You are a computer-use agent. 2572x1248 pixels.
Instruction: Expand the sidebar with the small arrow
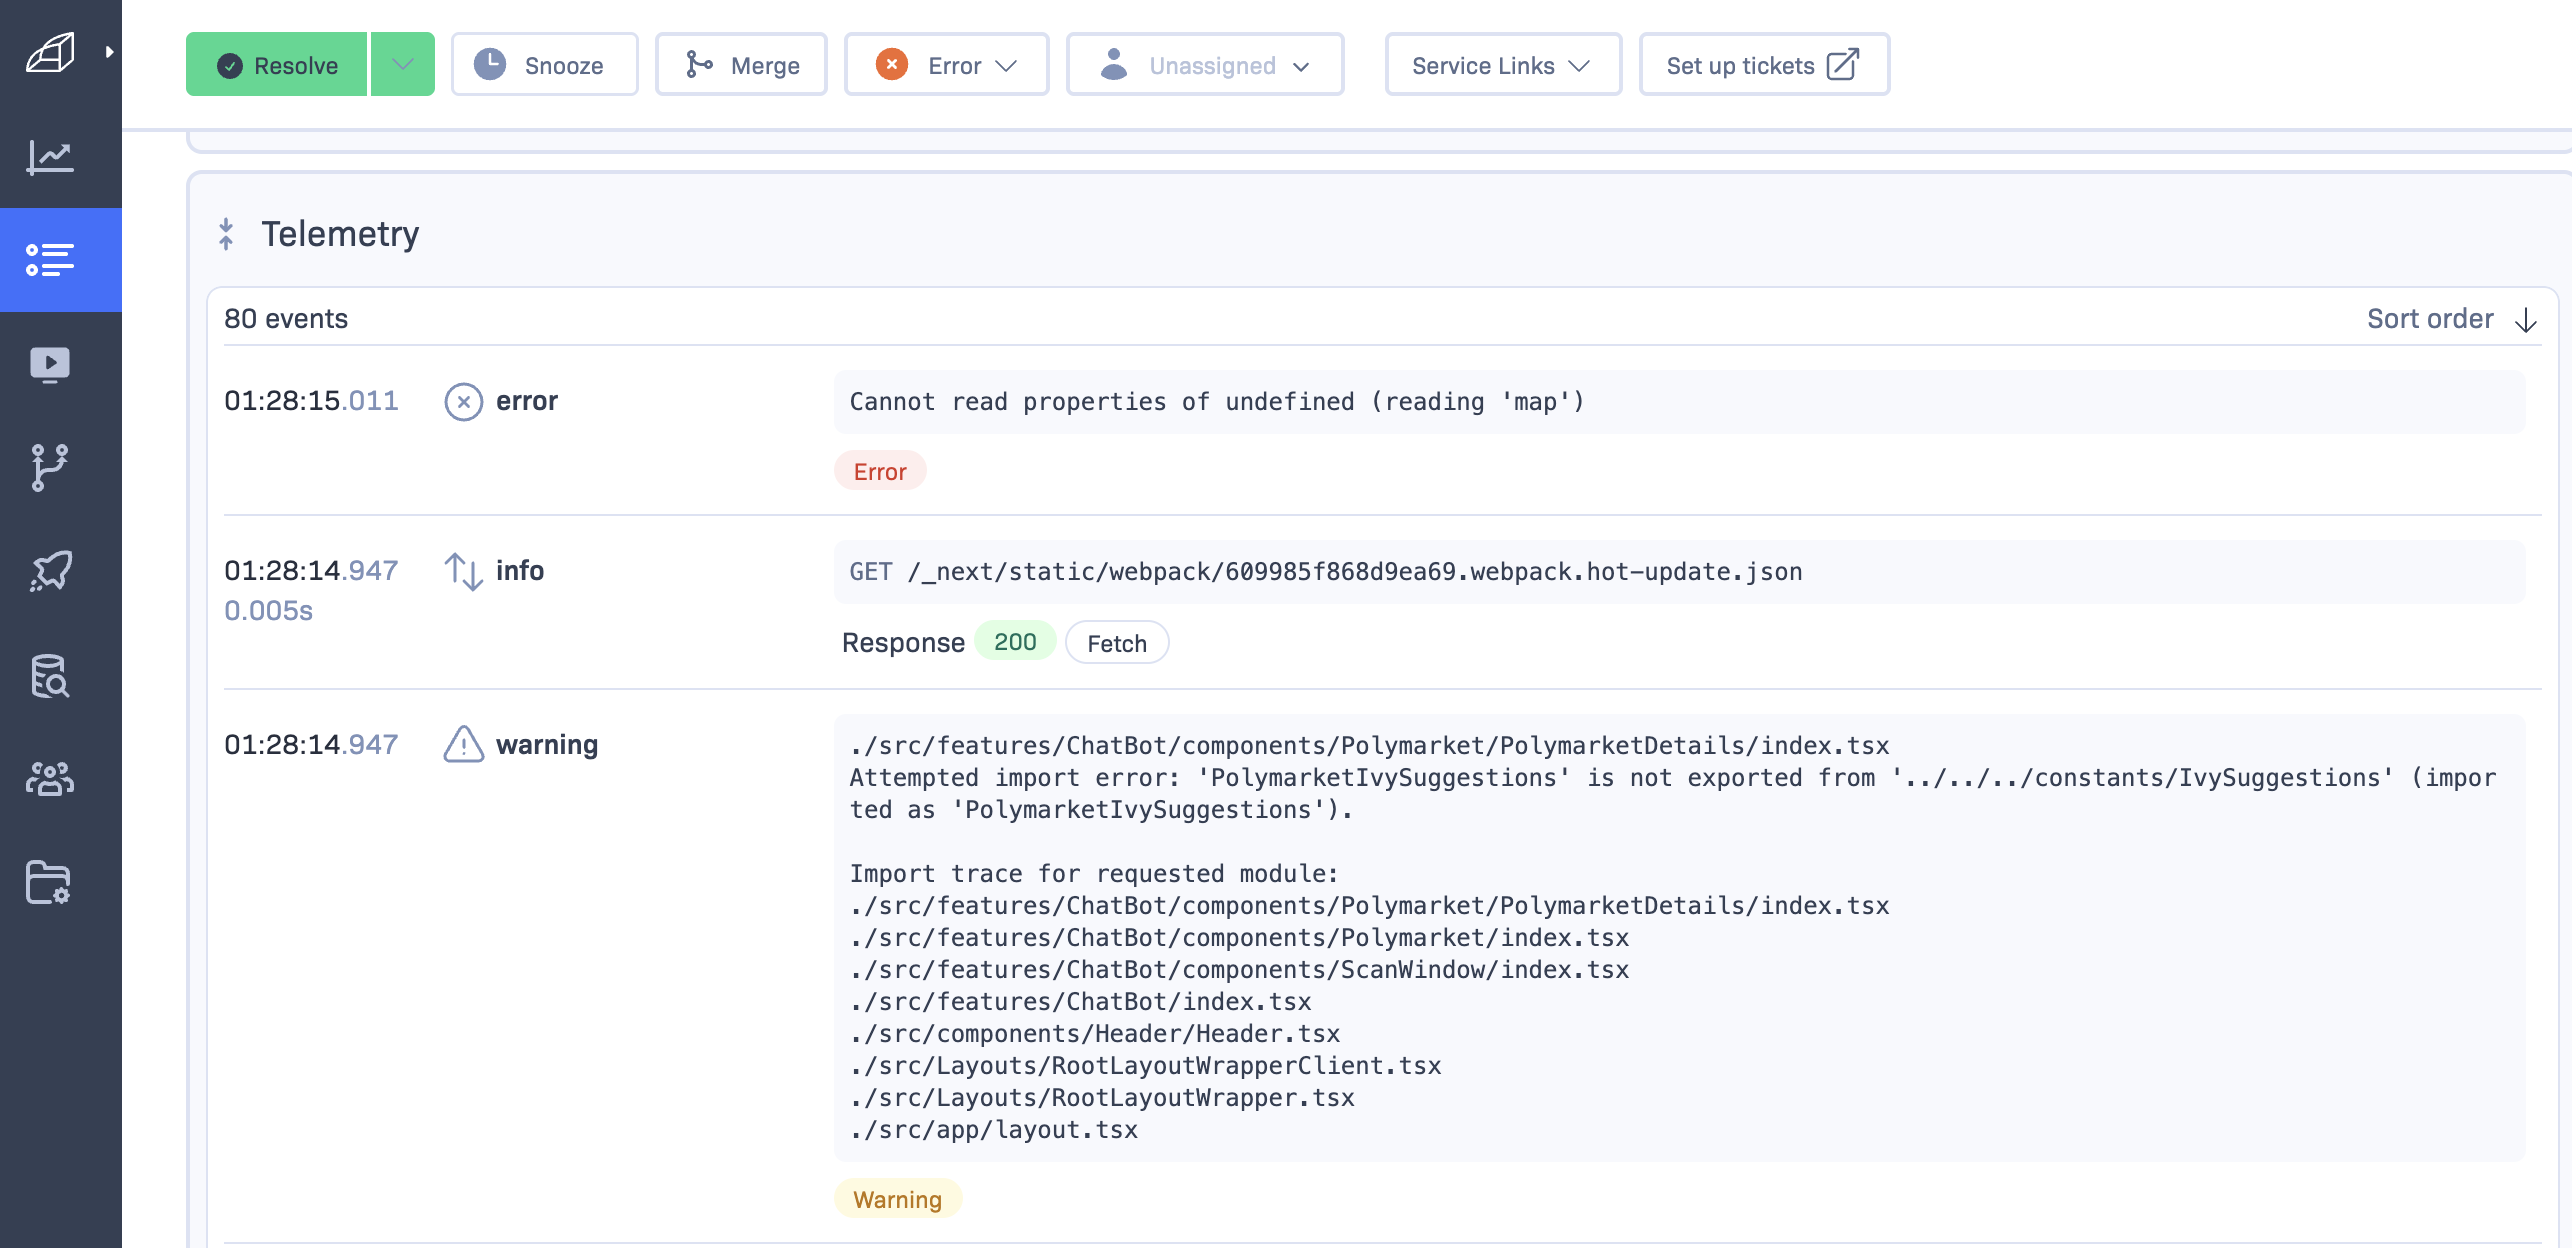[109, 52]
